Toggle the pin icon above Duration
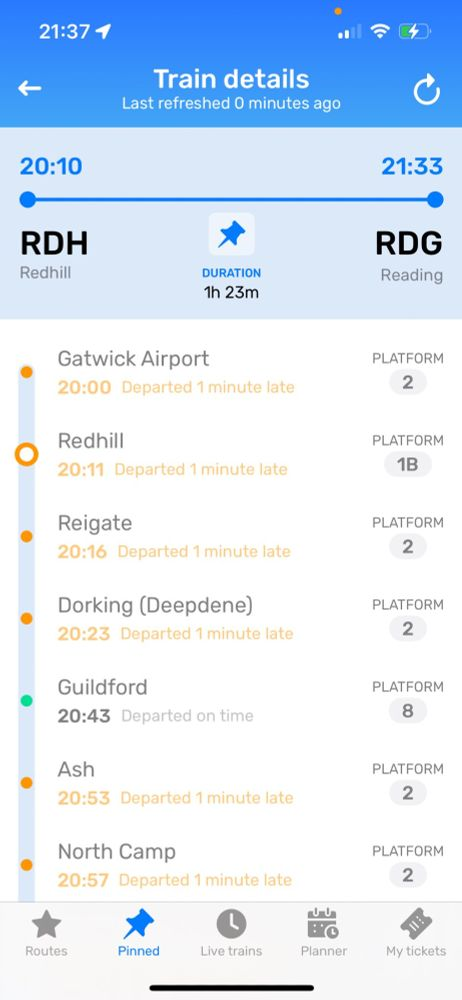Viewport: 462px width, 1000px height. coord(231,234)
